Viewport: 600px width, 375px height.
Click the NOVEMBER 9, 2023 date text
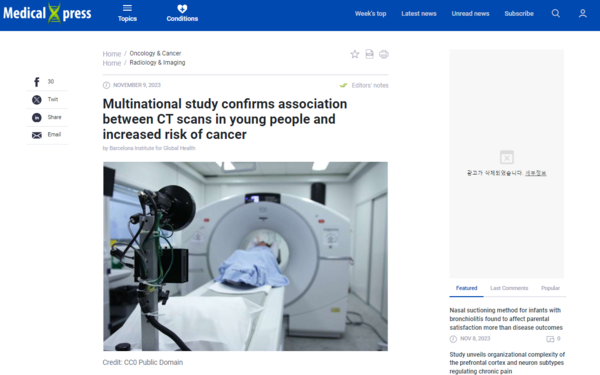[x=137, y=85]
